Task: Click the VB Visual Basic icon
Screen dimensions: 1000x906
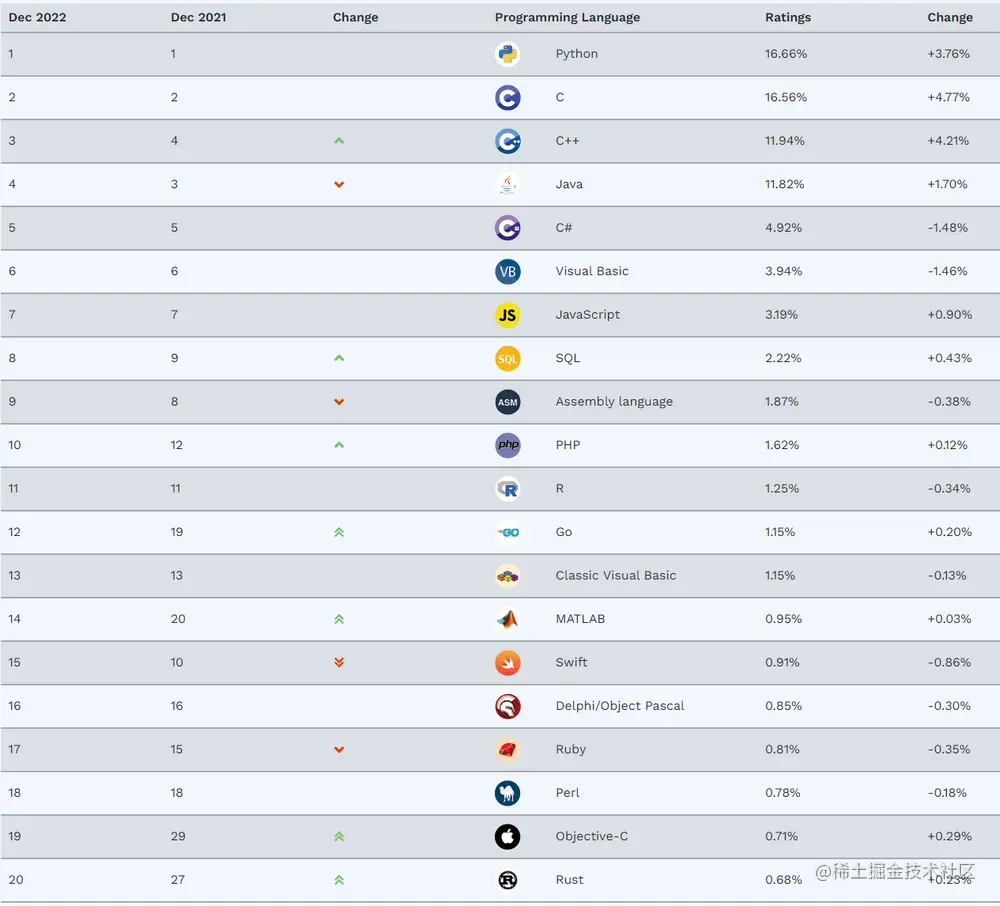Action: click(508, 272)
